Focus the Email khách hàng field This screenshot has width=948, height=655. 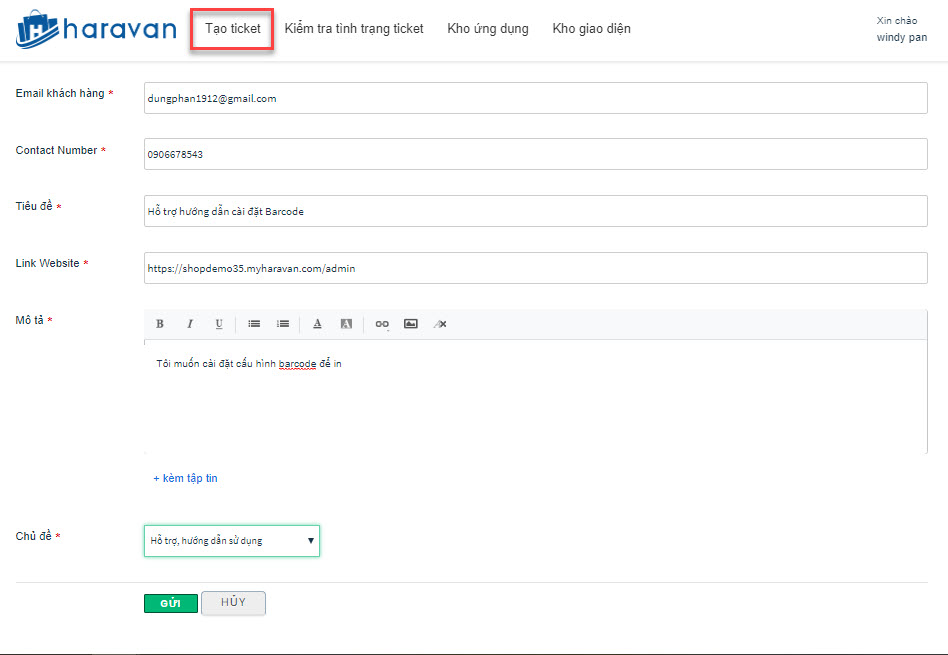[536, 98]
